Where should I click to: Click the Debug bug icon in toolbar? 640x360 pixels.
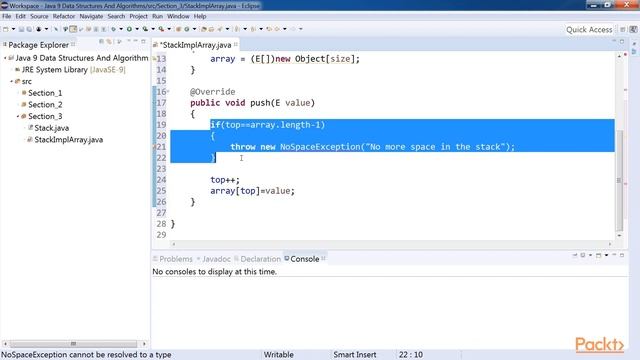click(113, 29)
